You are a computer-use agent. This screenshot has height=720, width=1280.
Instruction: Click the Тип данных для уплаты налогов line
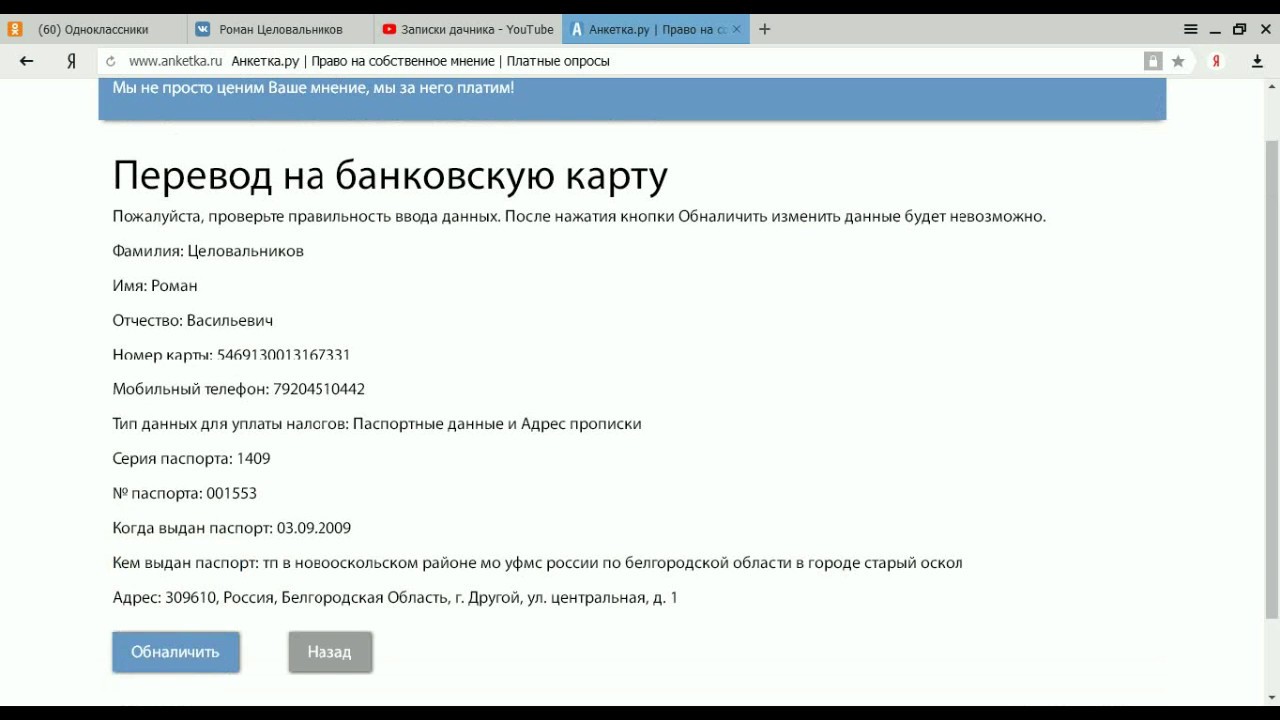point(377,424)
